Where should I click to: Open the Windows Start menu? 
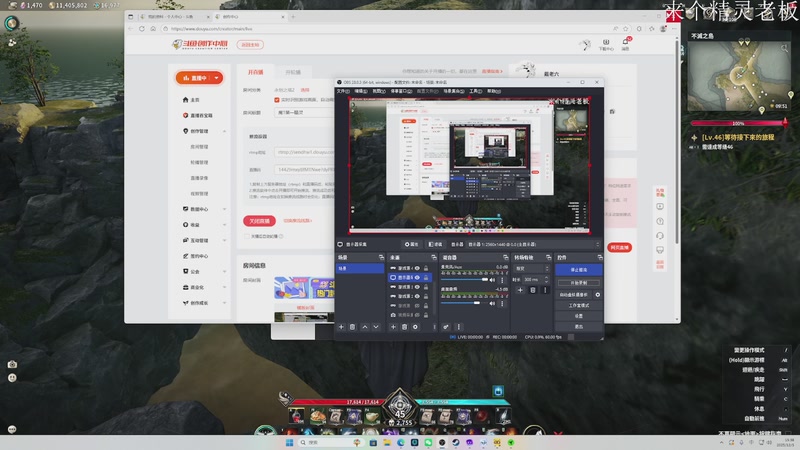click(289, 442)
